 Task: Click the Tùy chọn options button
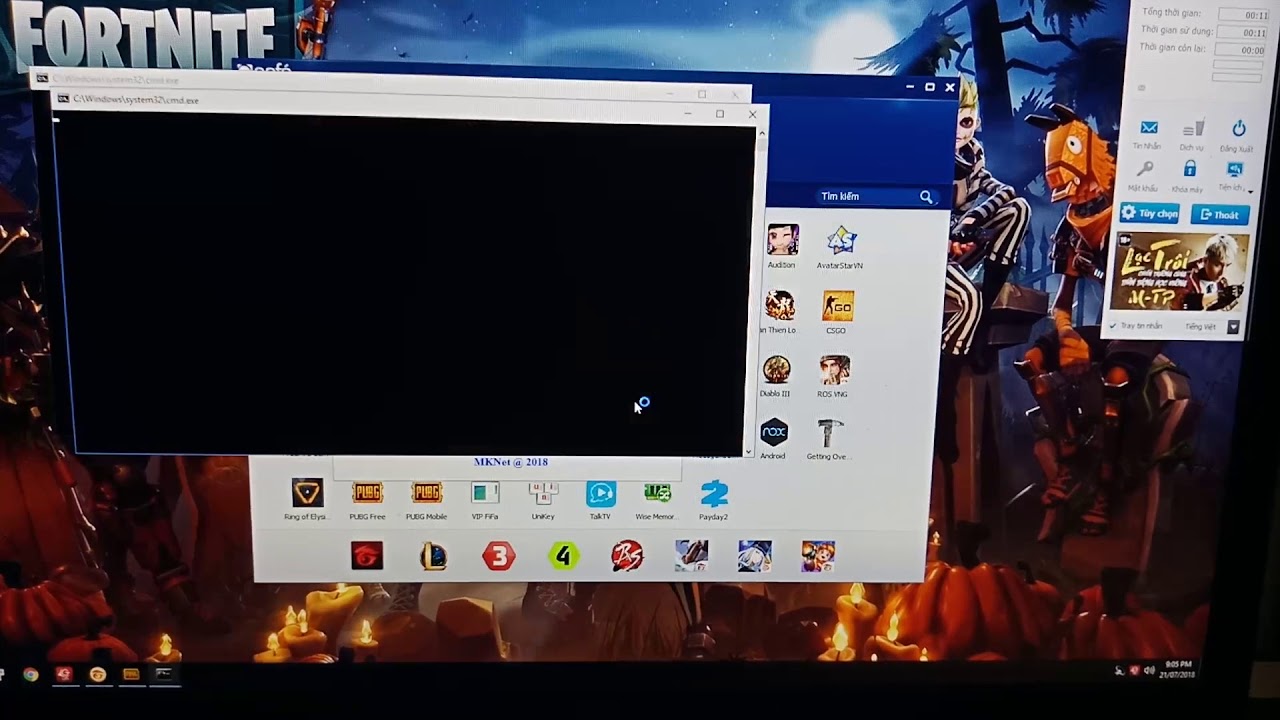1150,214
